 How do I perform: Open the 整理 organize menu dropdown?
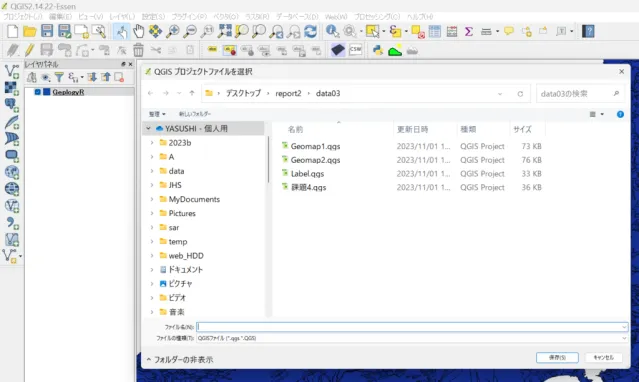pyautogui.click(x=157, y=114)
